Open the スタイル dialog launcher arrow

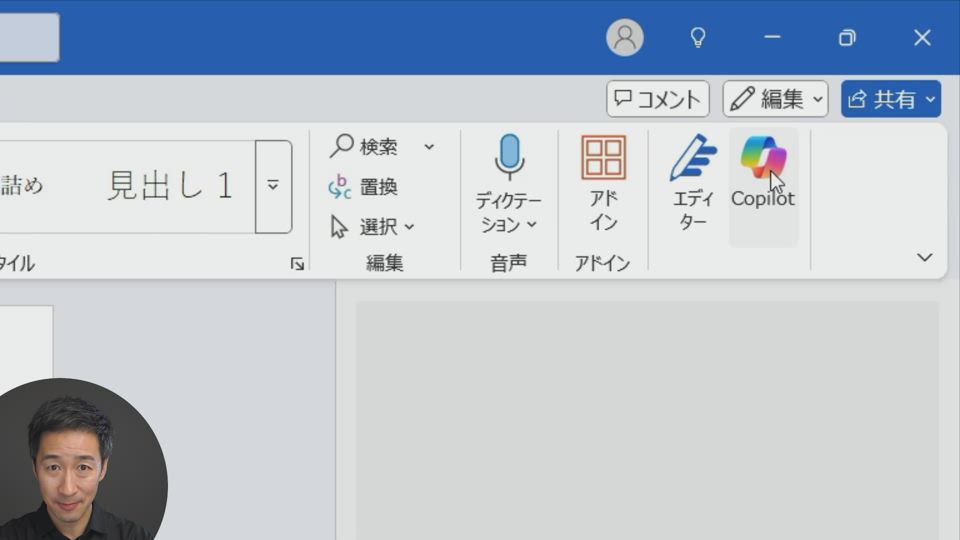click(297, 264)
